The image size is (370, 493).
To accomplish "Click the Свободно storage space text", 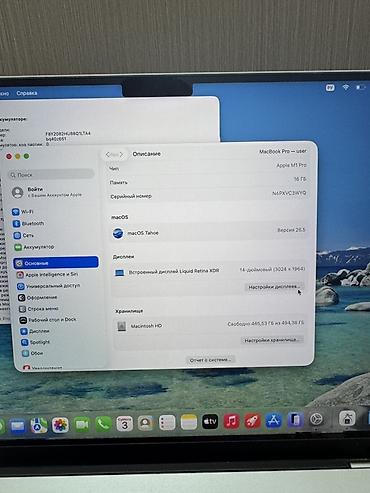I will 266,323.
